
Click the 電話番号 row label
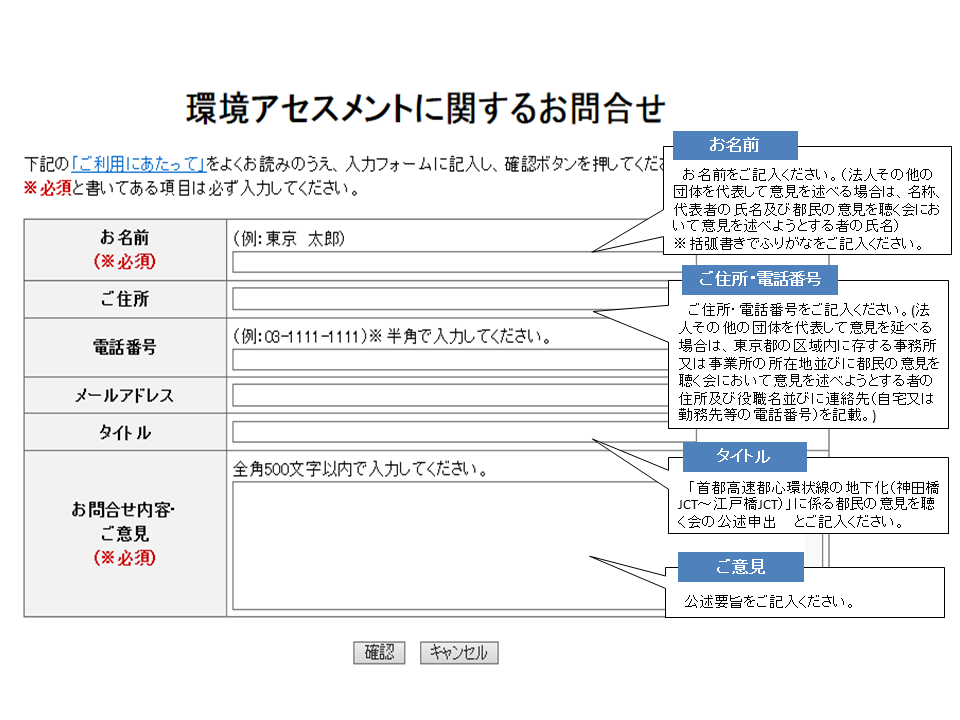click(125, 347)
